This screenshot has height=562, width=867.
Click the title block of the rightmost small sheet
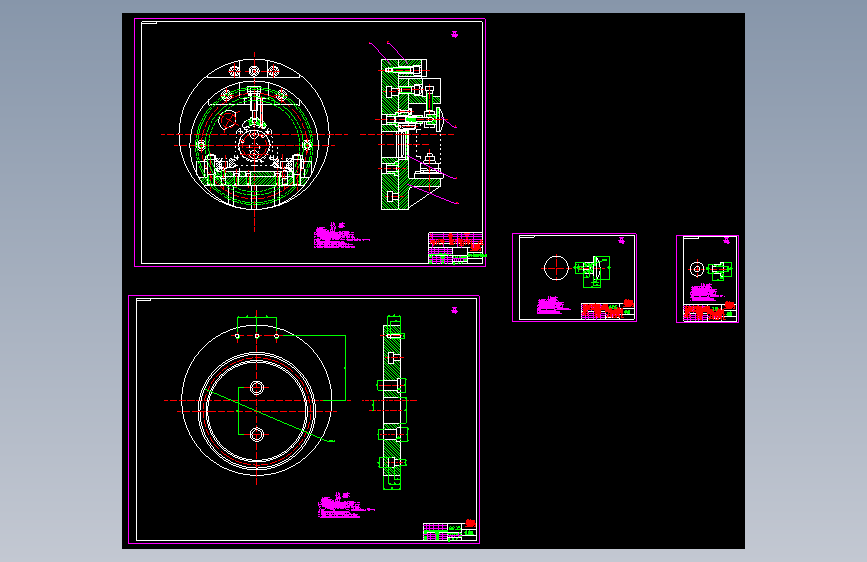[710, 313]
